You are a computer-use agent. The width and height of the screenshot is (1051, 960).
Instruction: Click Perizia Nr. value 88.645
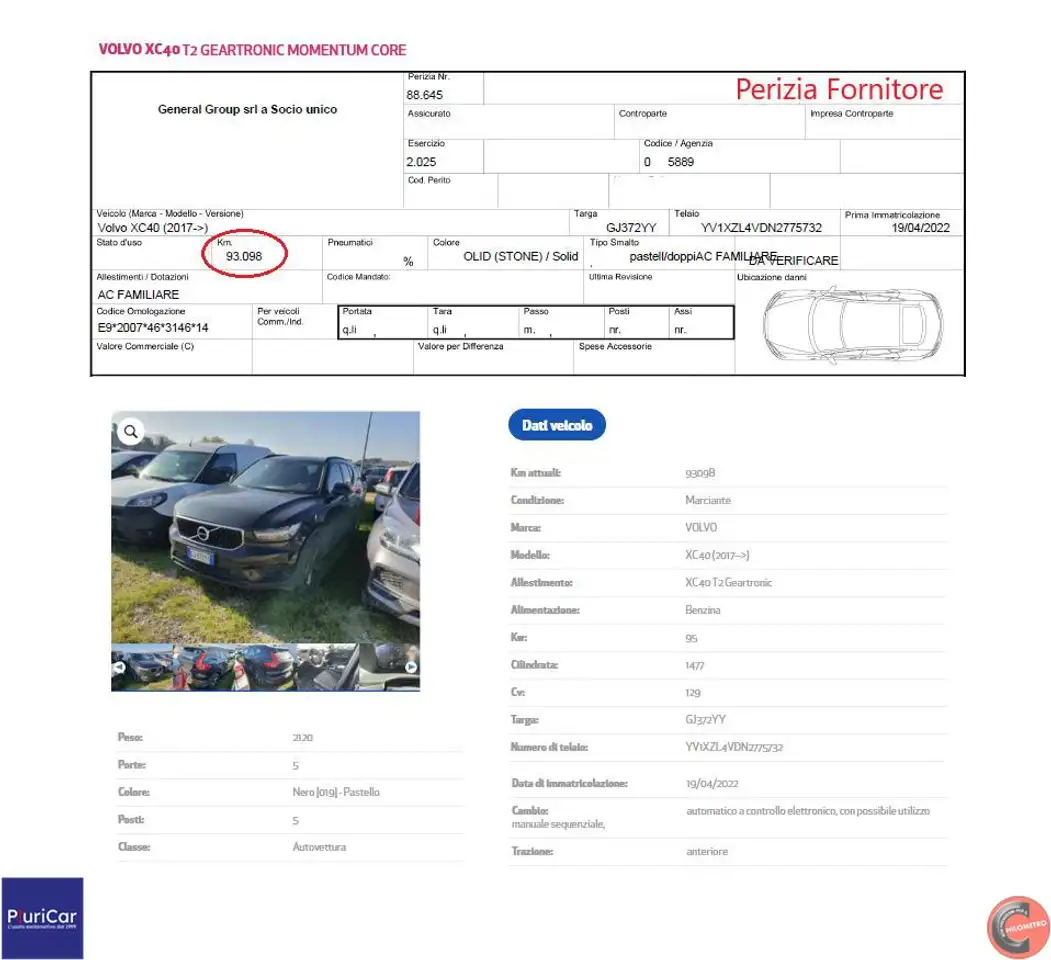(x=424, y=95)
